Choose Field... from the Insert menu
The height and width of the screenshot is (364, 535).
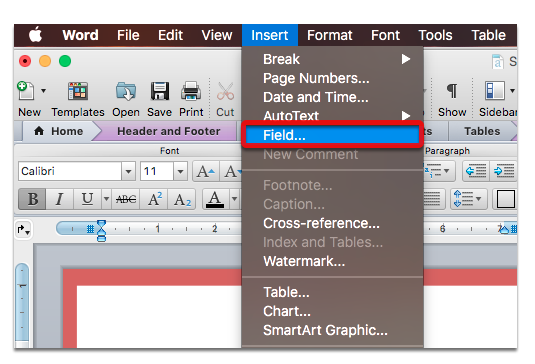click(x=332, y=135)
